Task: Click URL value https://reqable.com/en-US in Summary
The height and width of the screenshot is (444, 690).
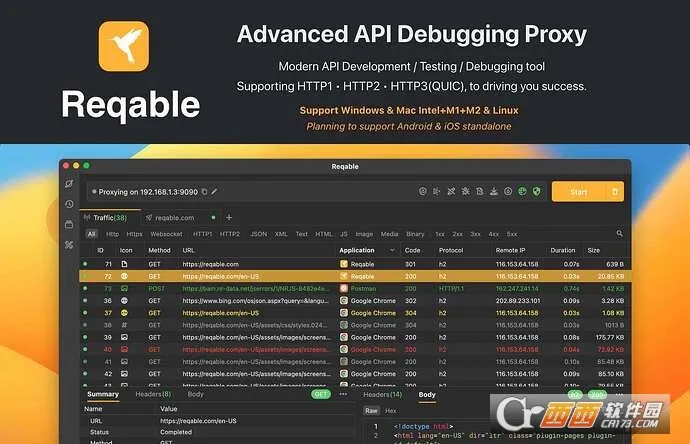Action: click(198, 421)
